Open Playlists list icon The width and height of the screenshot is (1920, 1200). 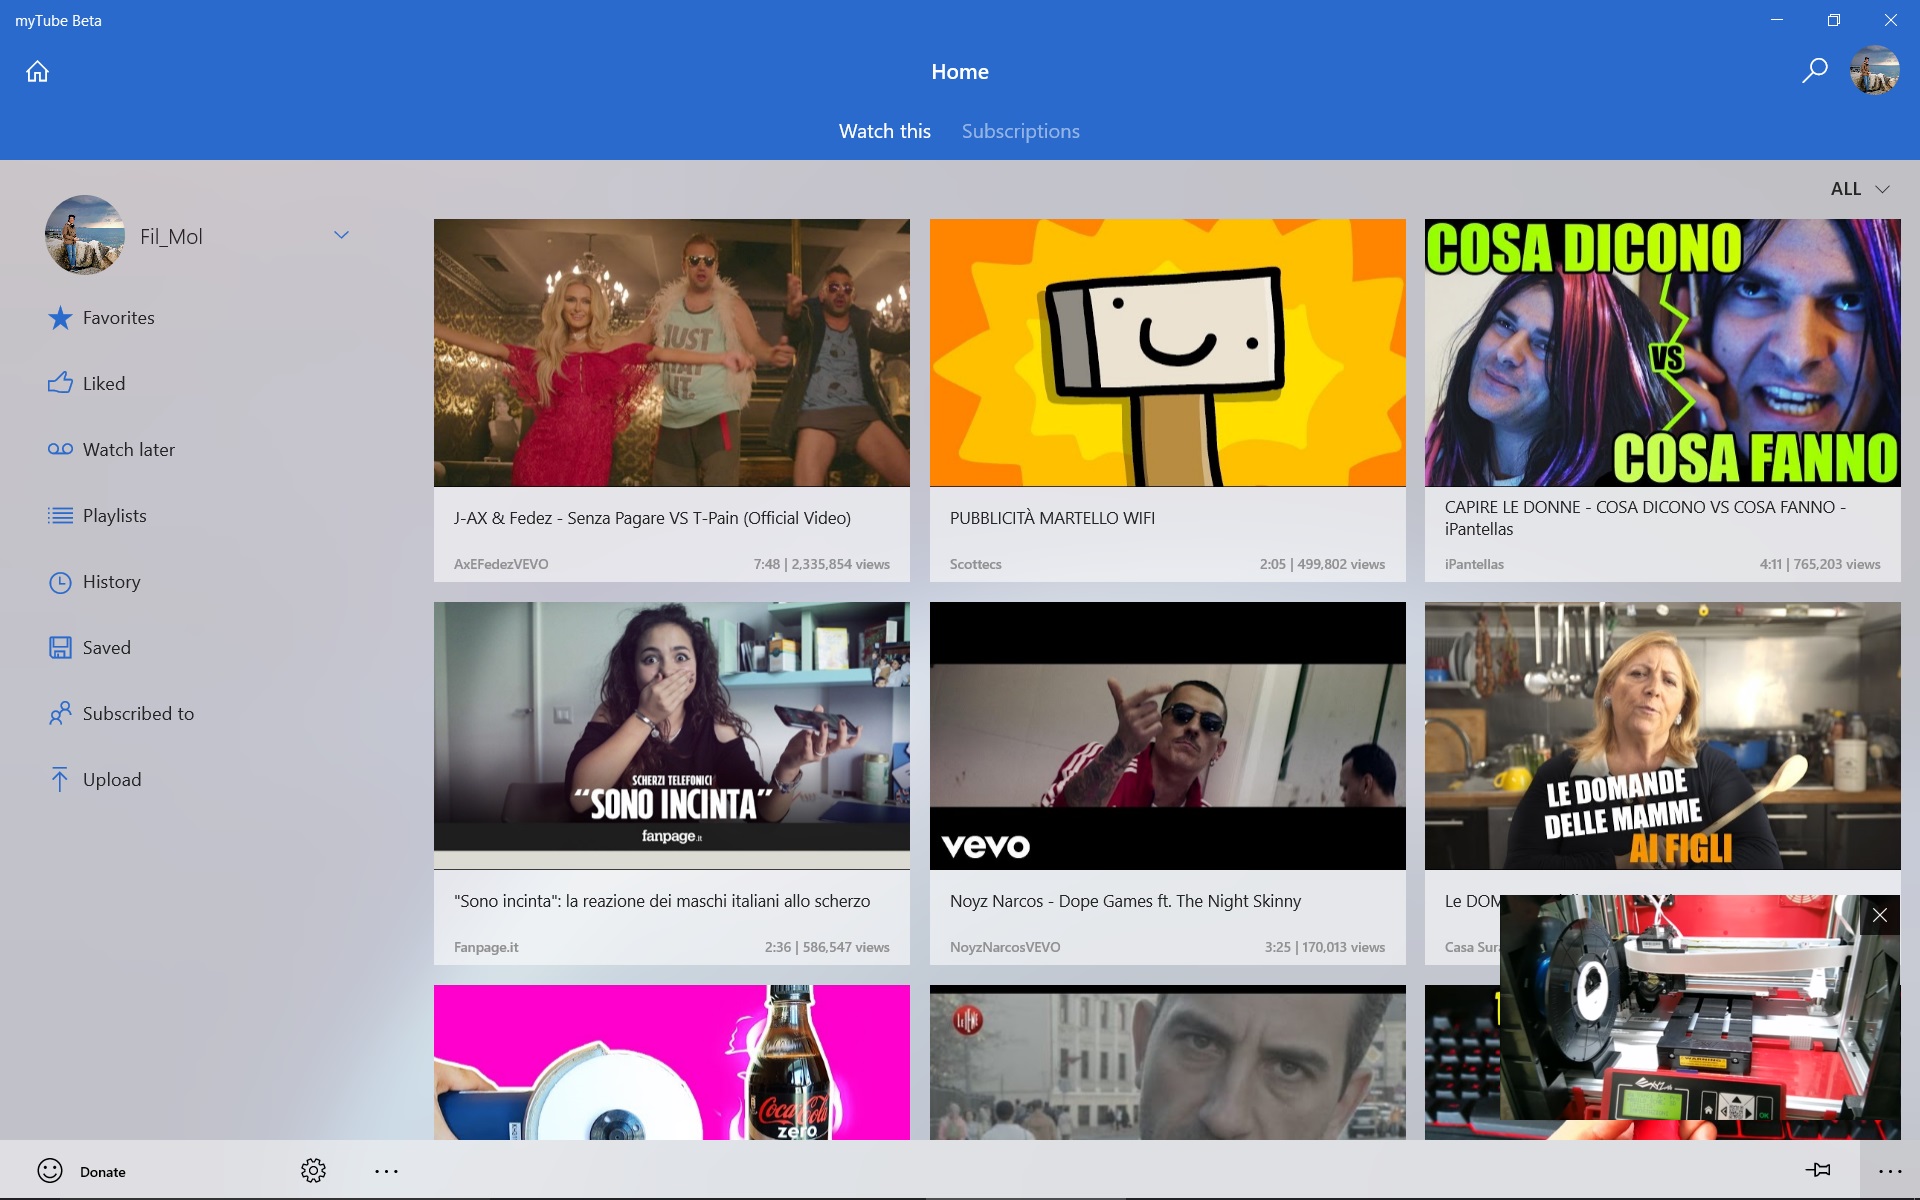pyautogui.click(x=60, y=516)
